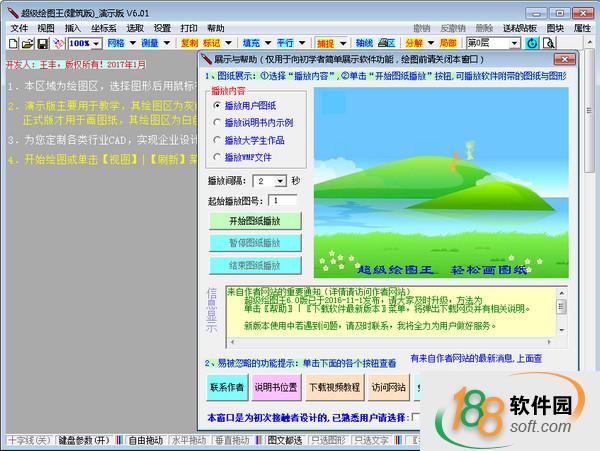Expand the arrow next to 平行
The width and height of the screenshot is (600, 451).
pos(302,43)
